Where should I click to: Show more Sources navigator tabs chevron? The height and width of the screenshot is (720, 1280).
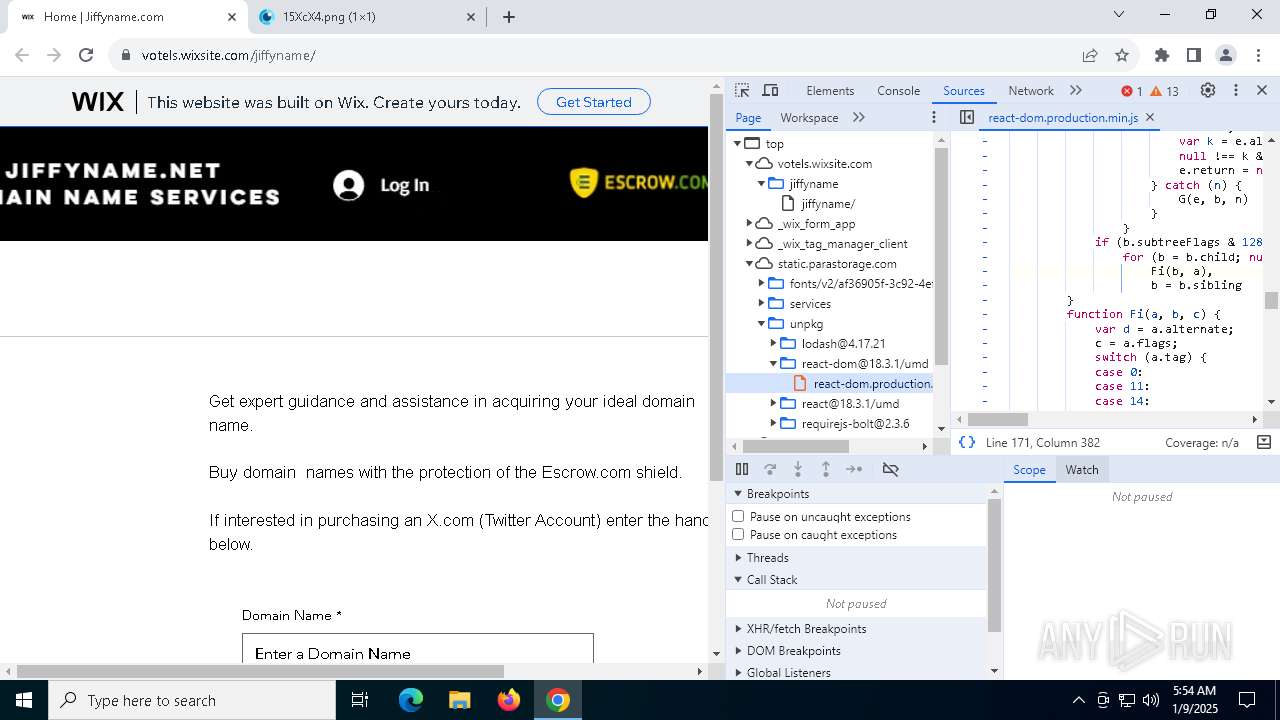click(x=858, y=117)
